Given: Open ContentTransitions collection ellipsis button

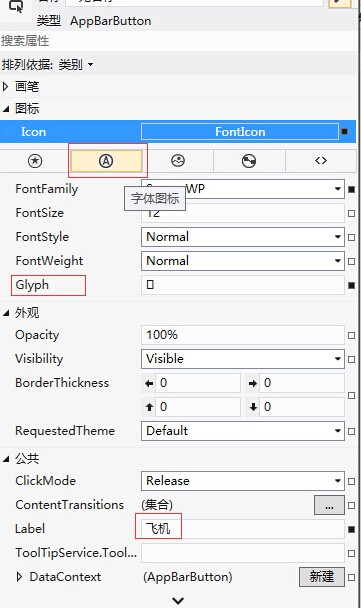Looking at the screenshot, I should [329, 505].
